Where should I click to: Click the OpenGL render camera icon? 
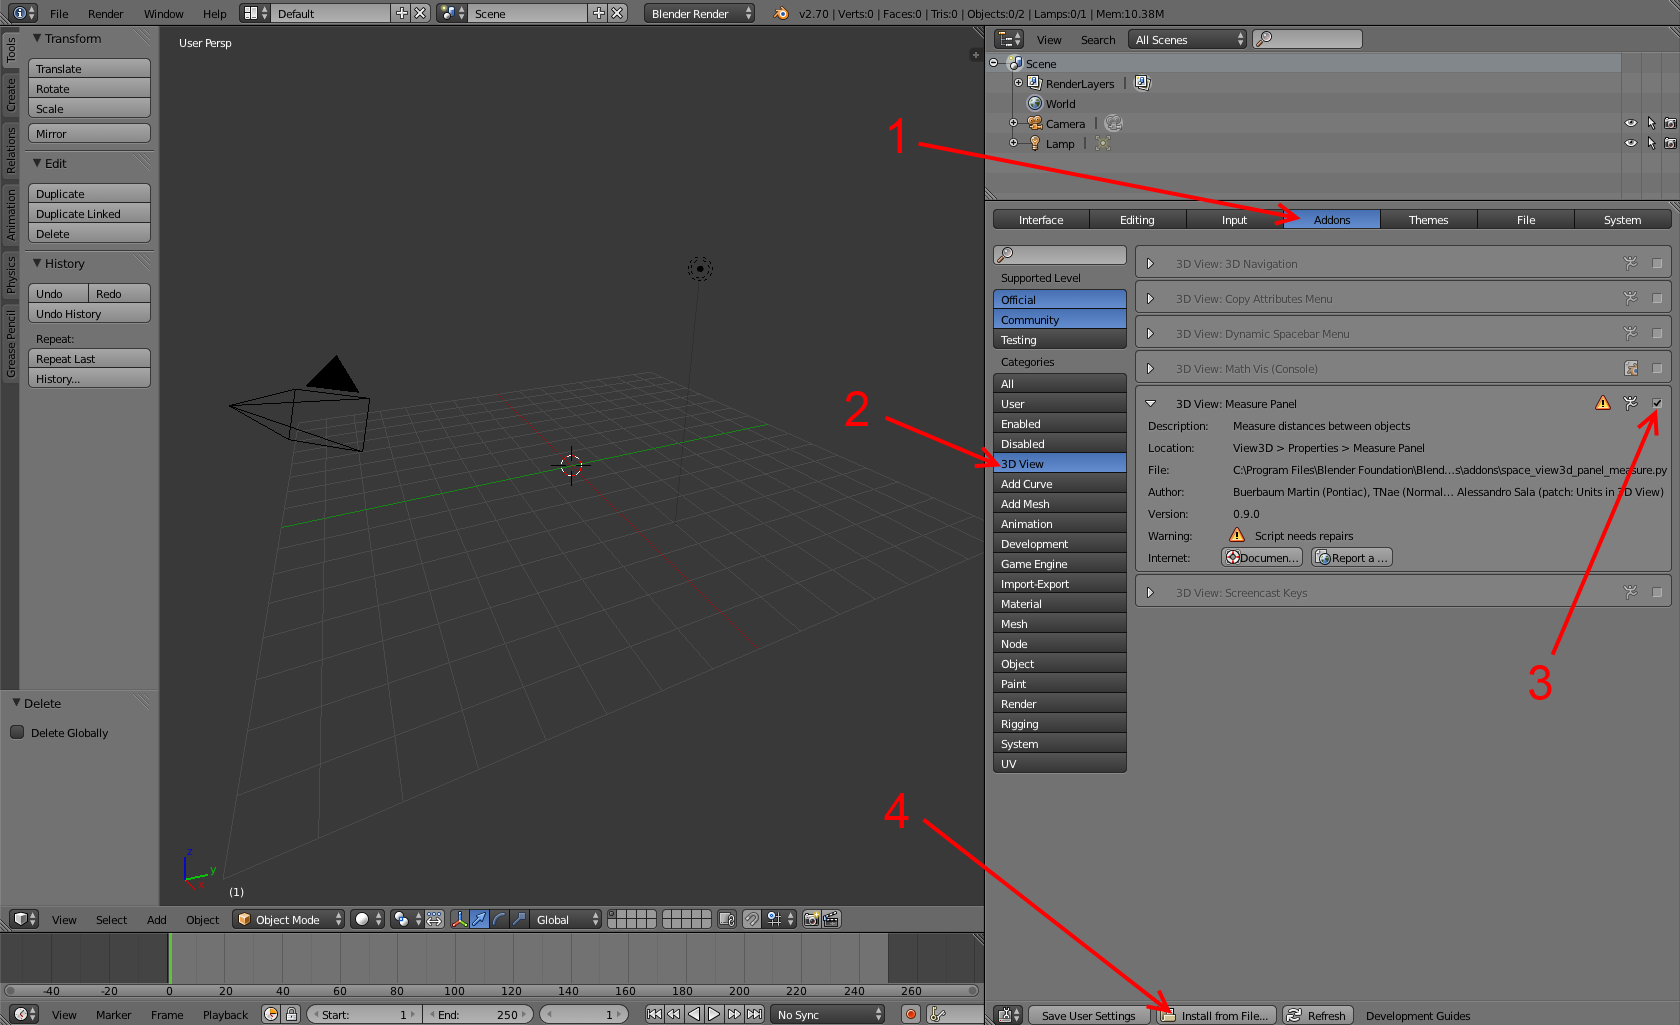pos(812,919)
